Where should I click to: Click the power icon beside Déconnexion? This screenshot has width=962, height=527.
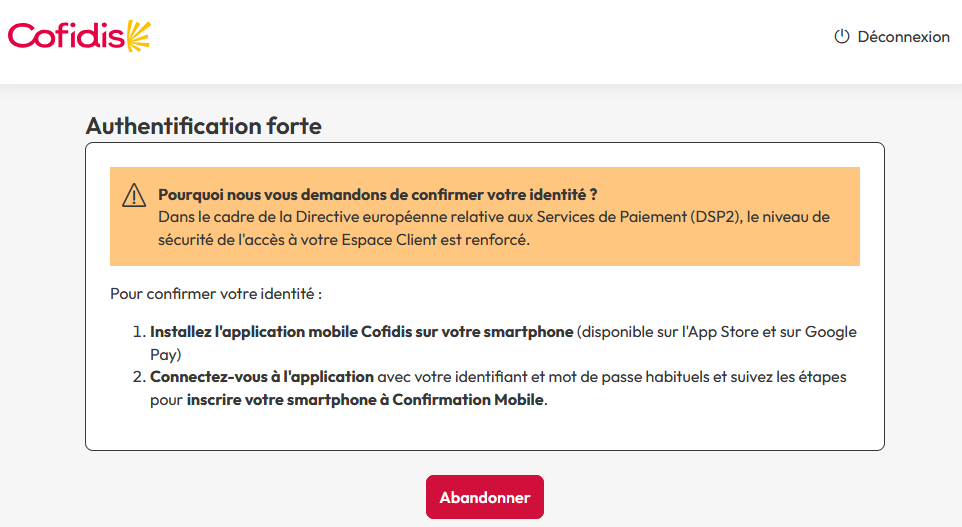pyautogui.click(x=841, y=37)
